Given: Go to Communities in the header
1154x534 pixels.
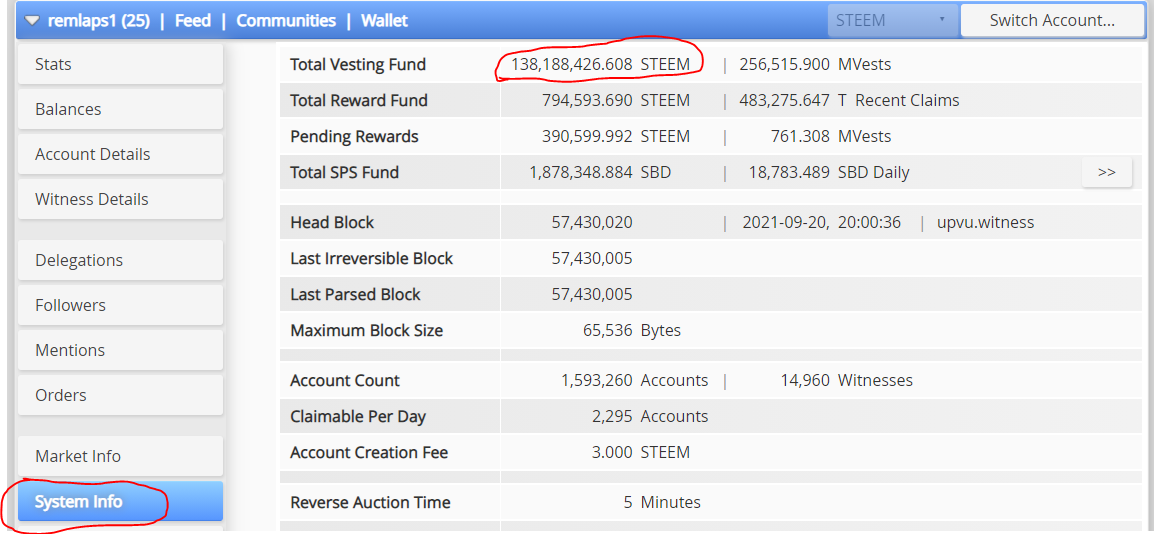Looking at the screenshot, I should click(x=286, y=20).
